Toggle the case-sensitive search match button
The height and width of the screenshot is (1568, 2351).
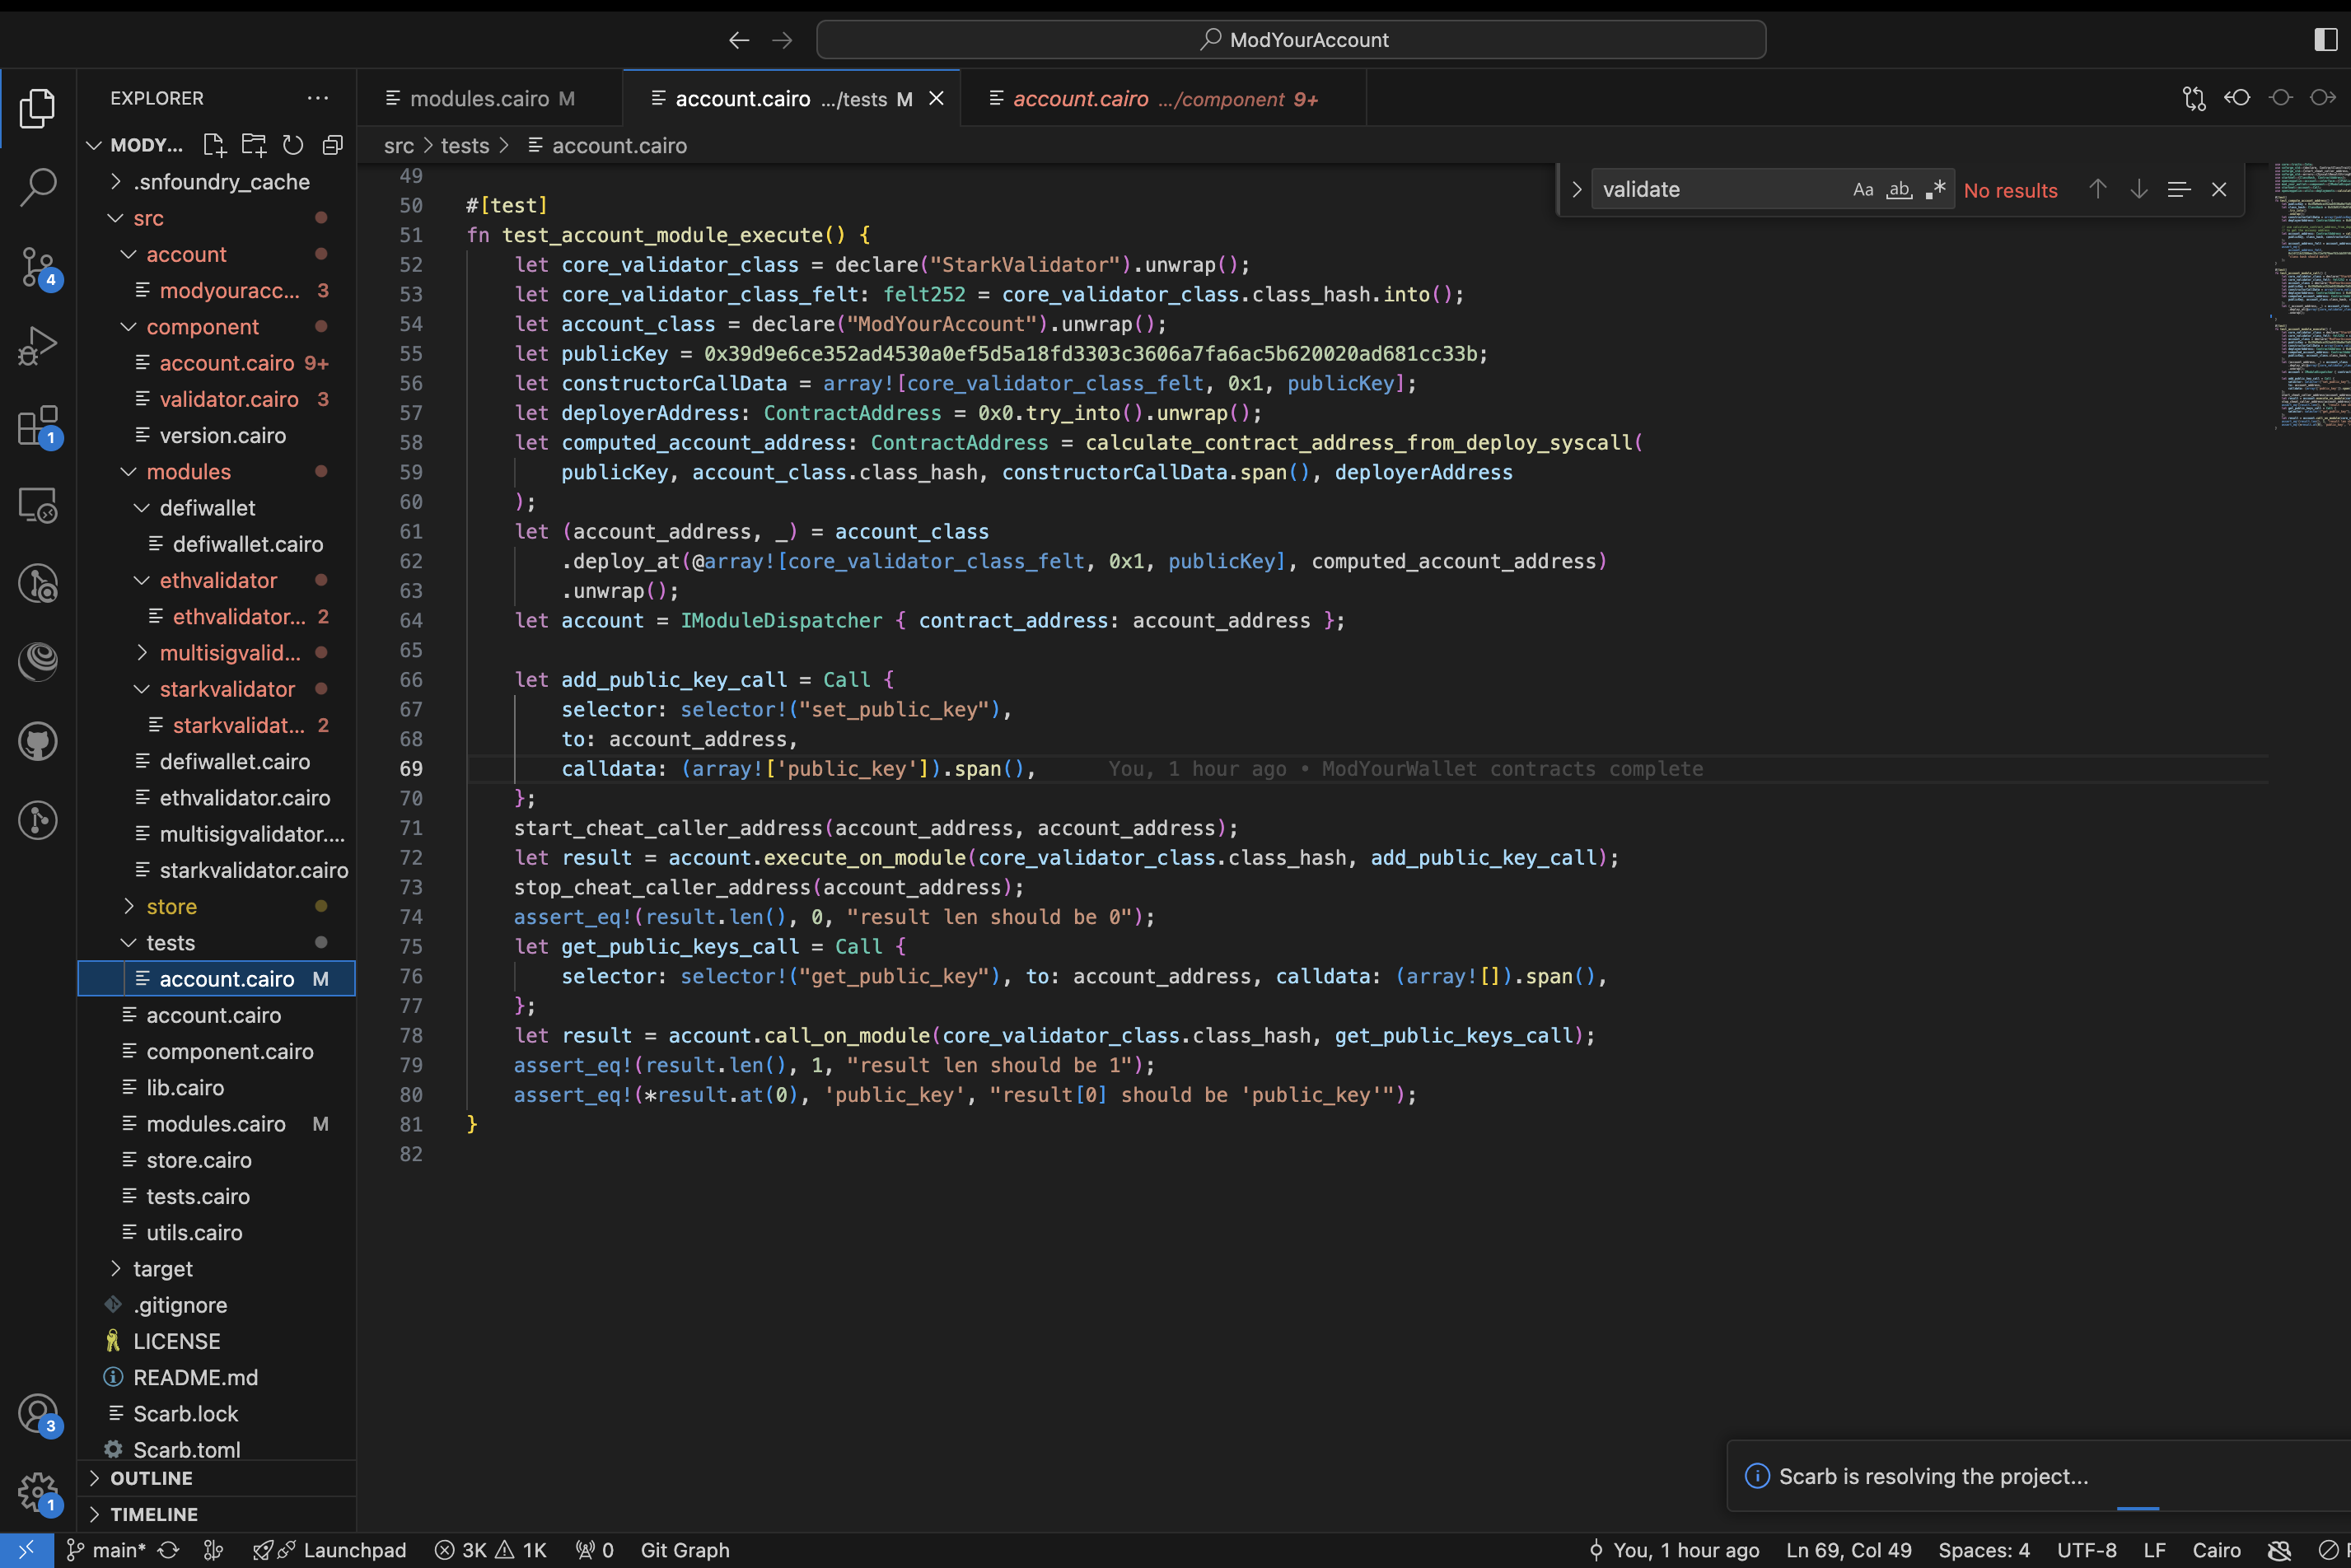point(1863,189)
